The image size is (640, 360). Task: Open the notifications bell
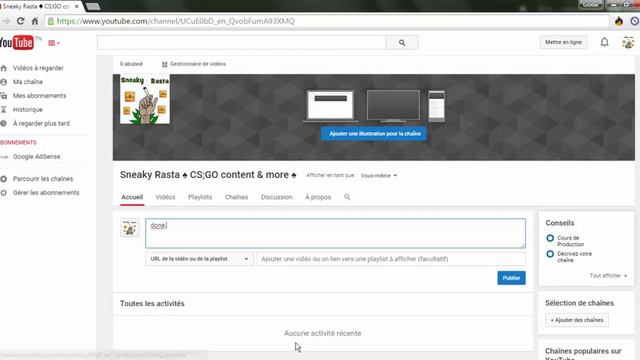604,42
